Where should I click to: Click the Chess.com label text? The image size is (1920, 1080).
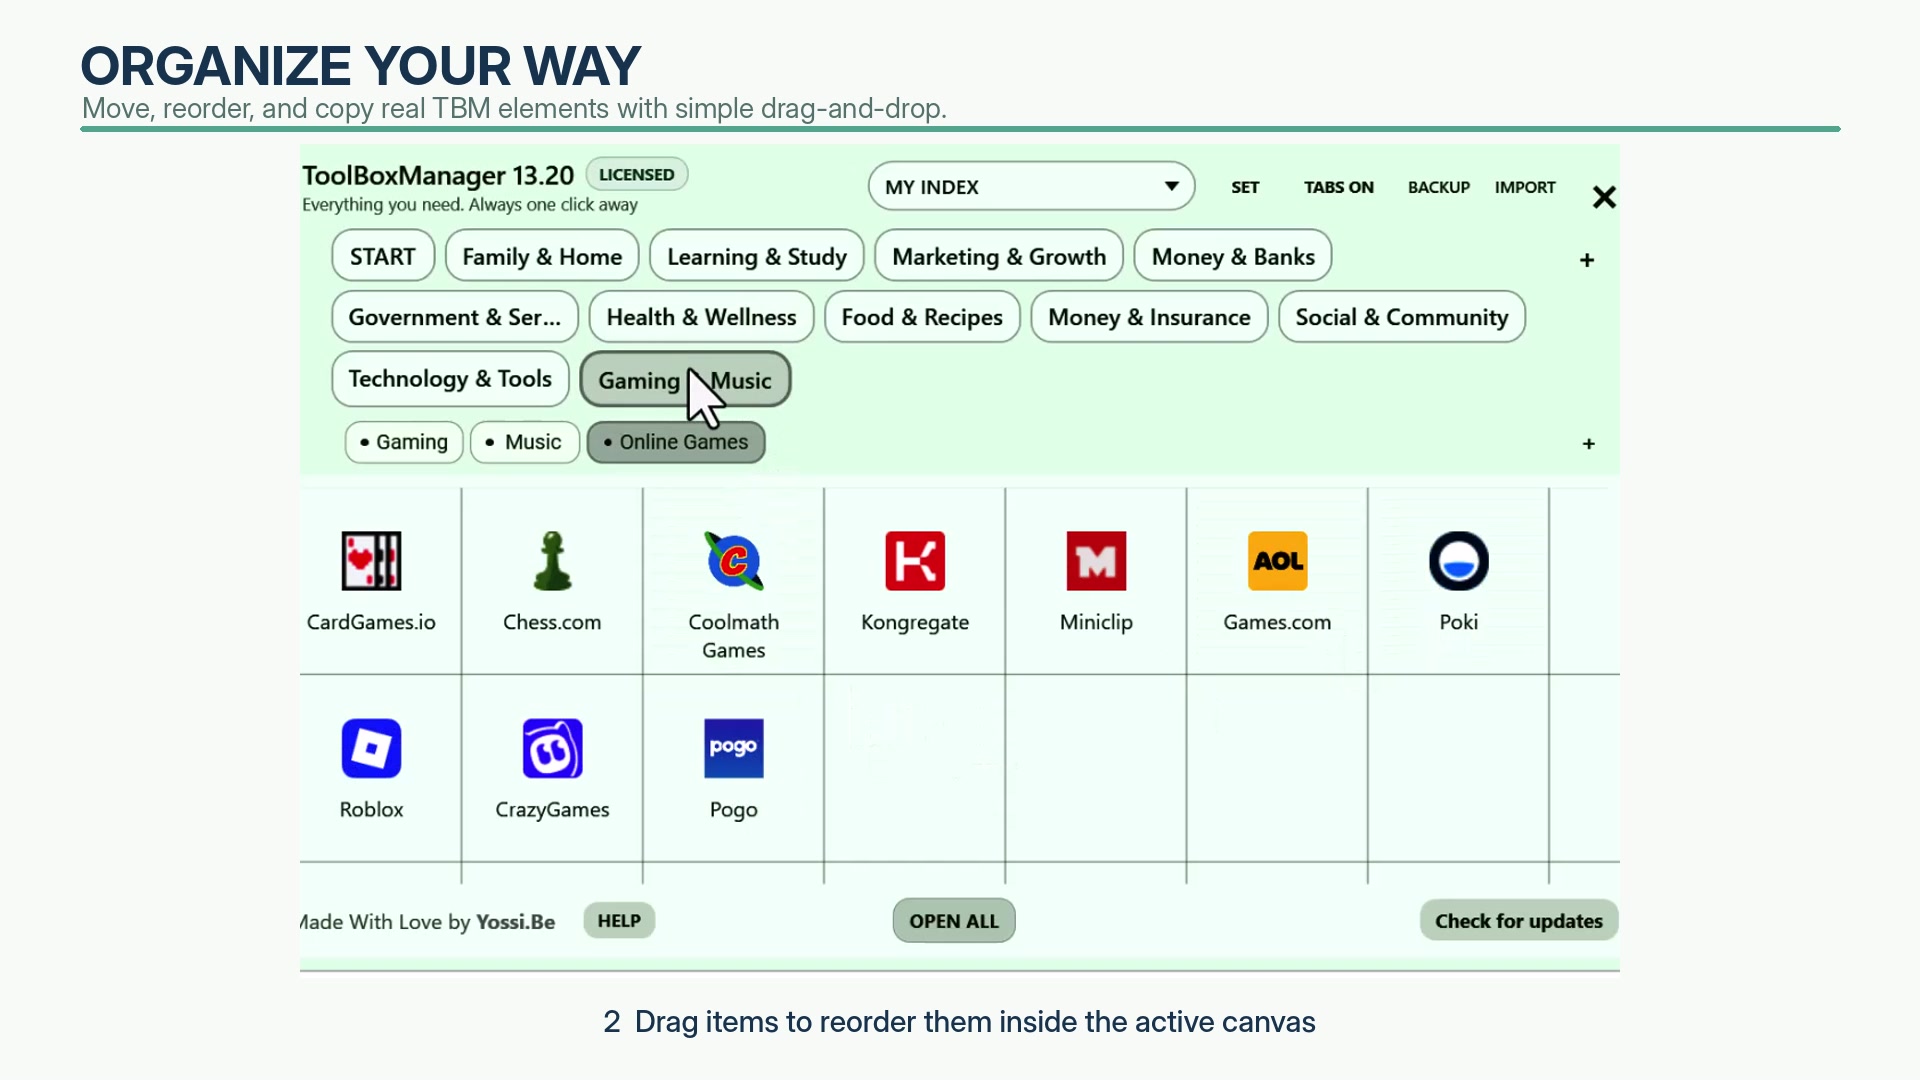[552, 622]
